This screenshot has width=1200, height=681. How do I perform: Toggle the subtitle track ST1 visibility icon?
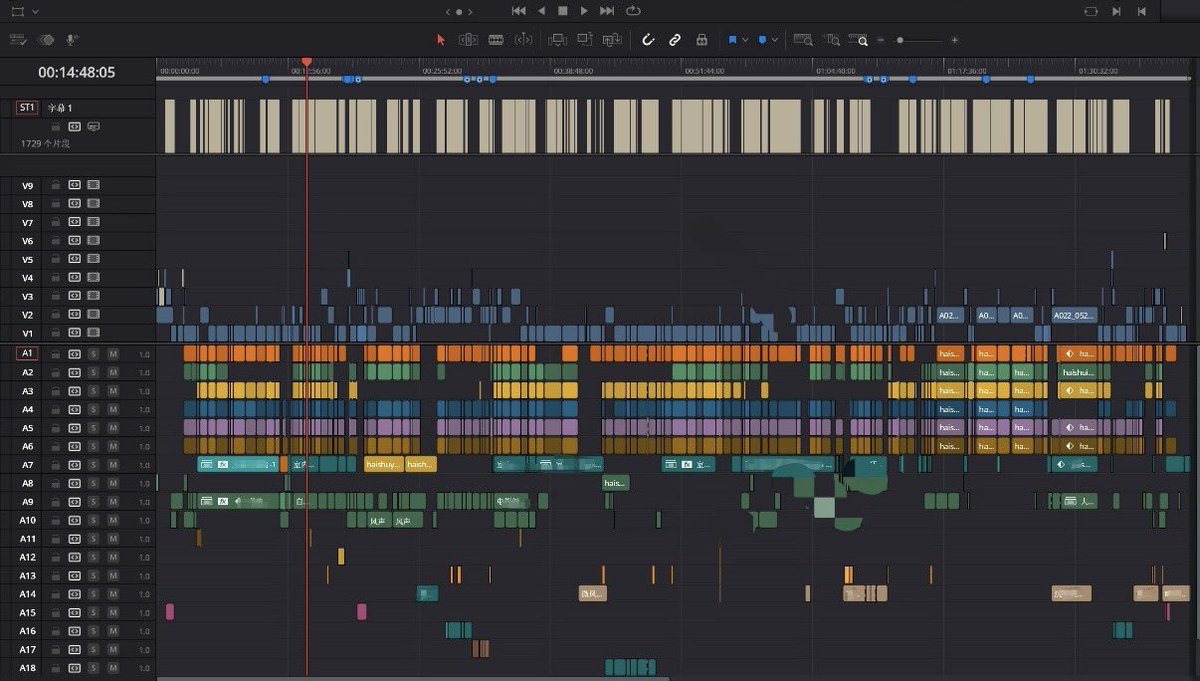coord(94,126)
